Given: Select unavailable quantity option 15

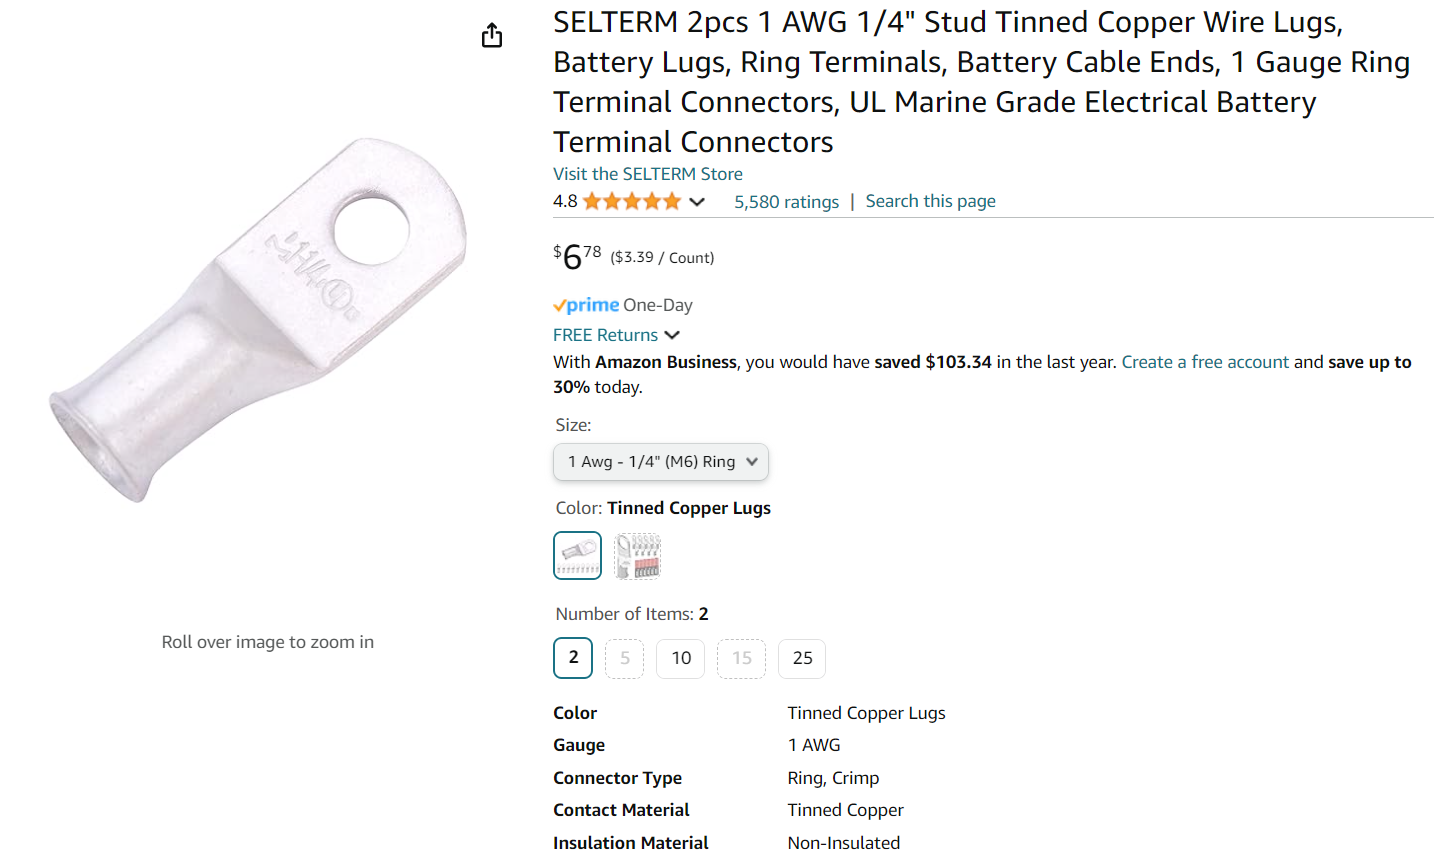Looking at the screenshot, I should coord(742,658).
